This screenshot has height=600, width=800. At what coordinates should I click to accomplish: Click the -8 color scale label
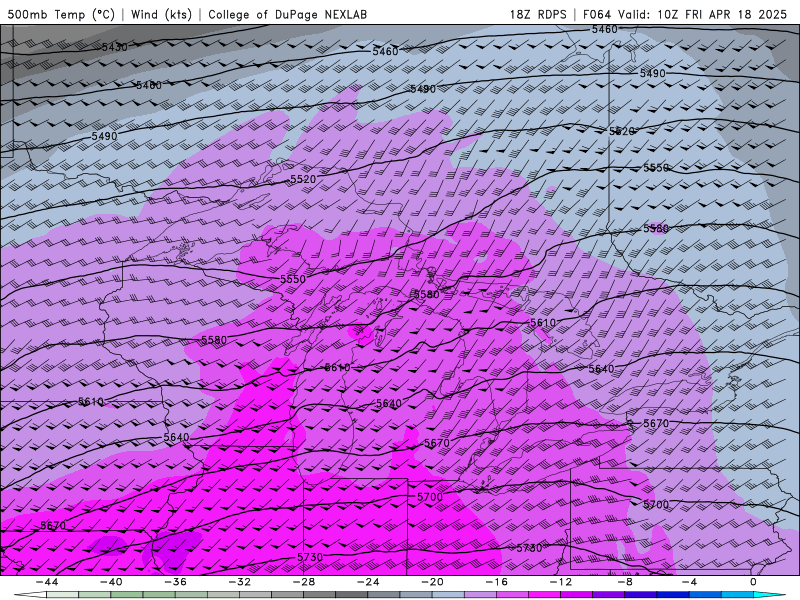pyautogui.click(x=626, y=582)
